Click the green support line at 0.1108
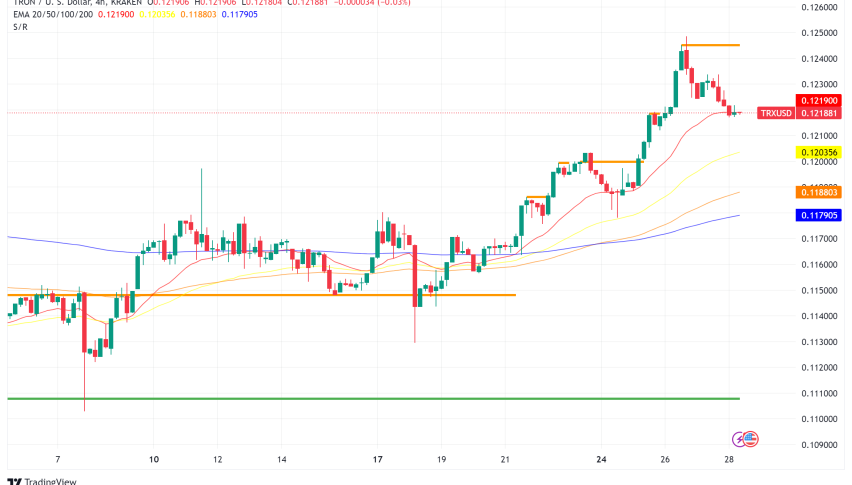Screen dimensions: 852x485 (300, 398)
